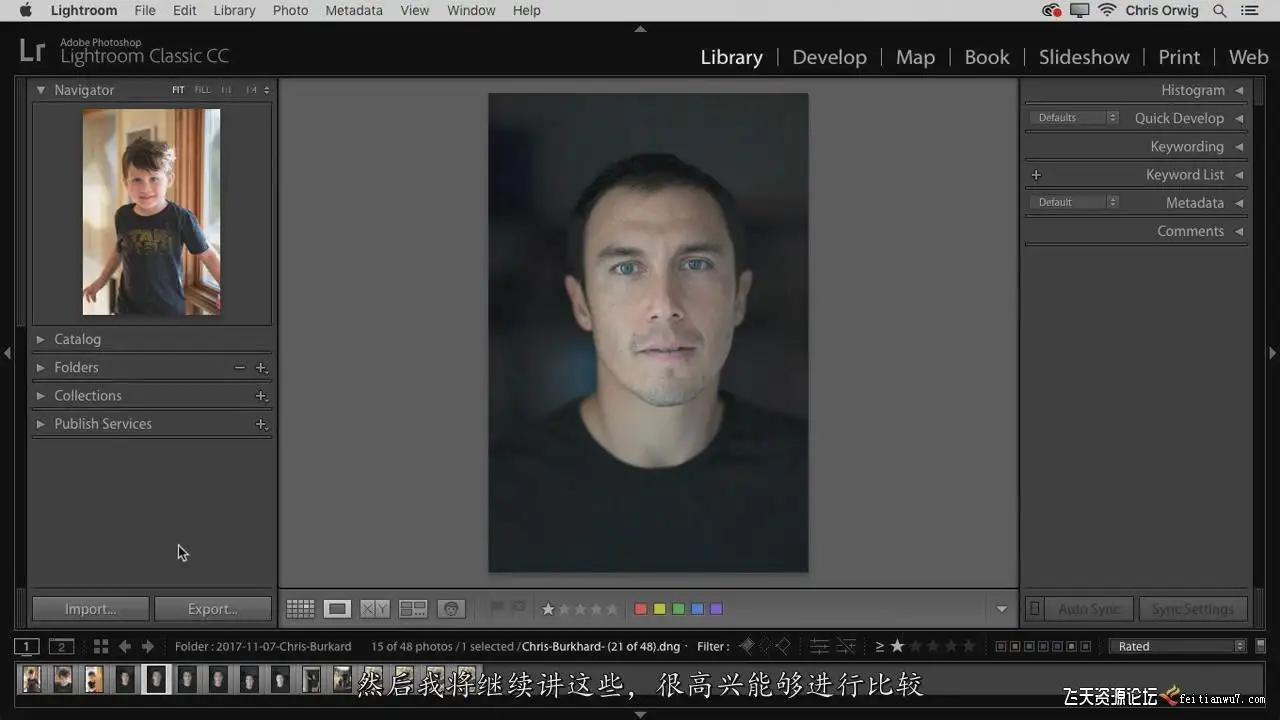This screenshot has width=1280, height=720.
Task: Click the filmstrip grid view icon
Action: coord(101,646)
